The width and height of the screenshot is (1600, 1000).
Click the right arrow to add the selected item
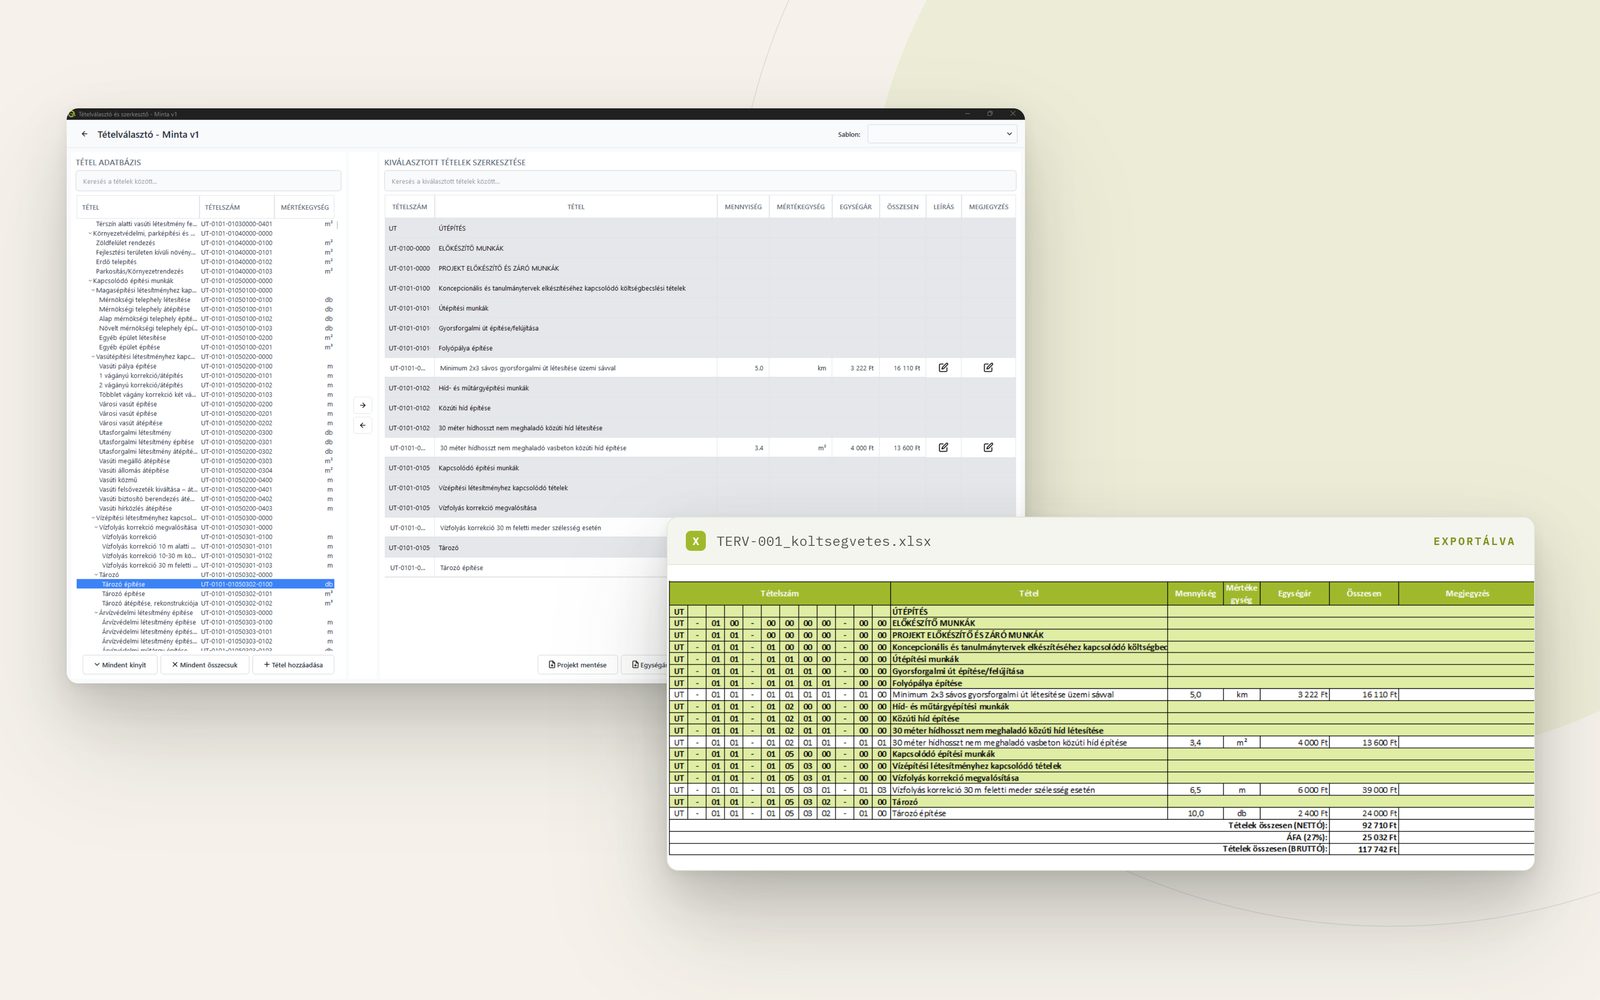point(363,405)
